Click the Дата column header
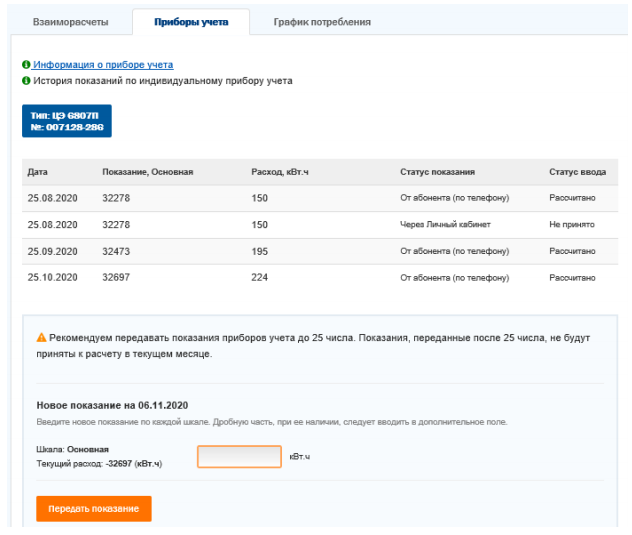The height and width of the screenshot is (535, 632). point(37,172)
